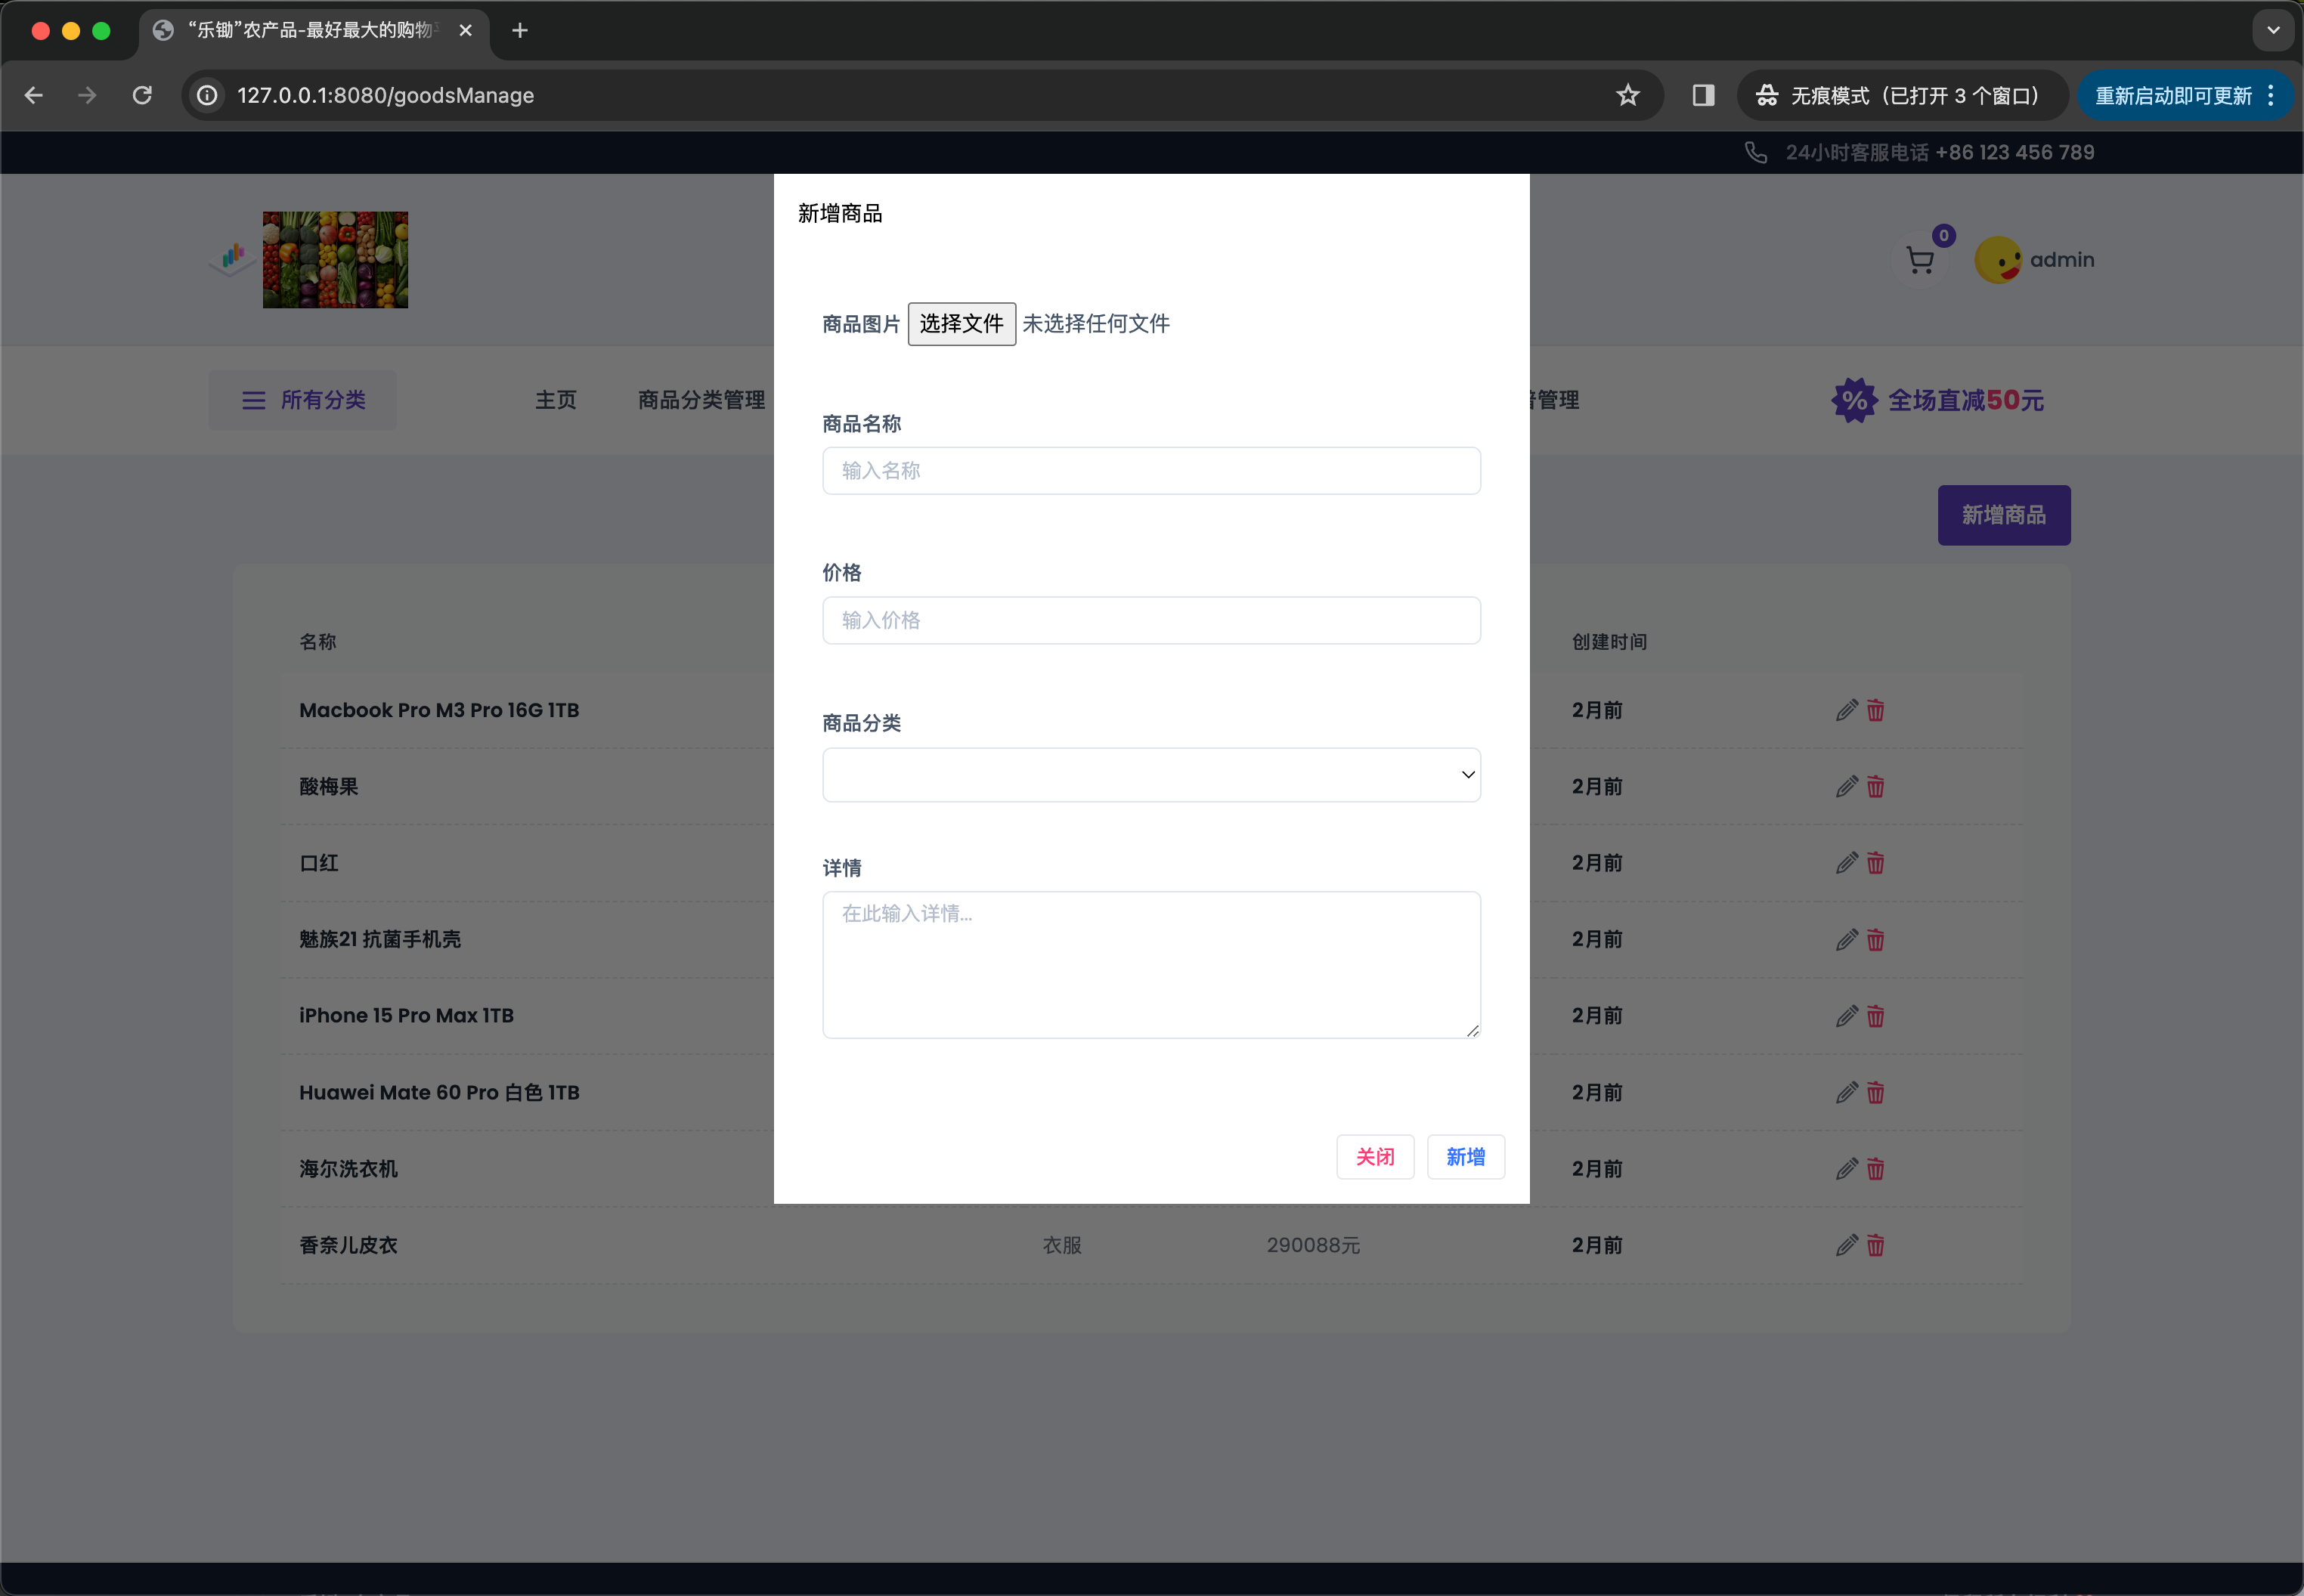Viewport: 2304px width, 1596px height.
Task: Click trash icon for 海尔洗衣机 row
Action: 1875,1169
